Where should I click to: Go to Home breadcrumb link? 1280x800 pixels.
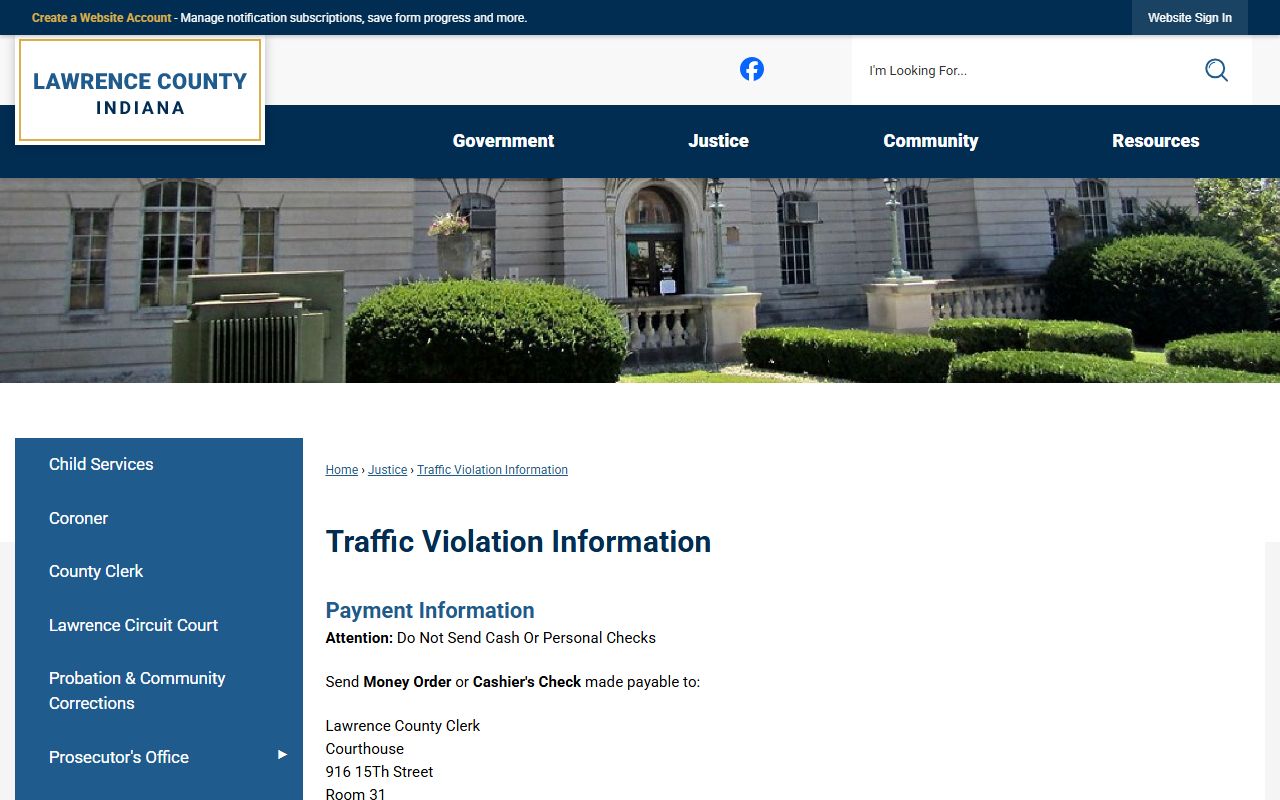tap(342, 470)
